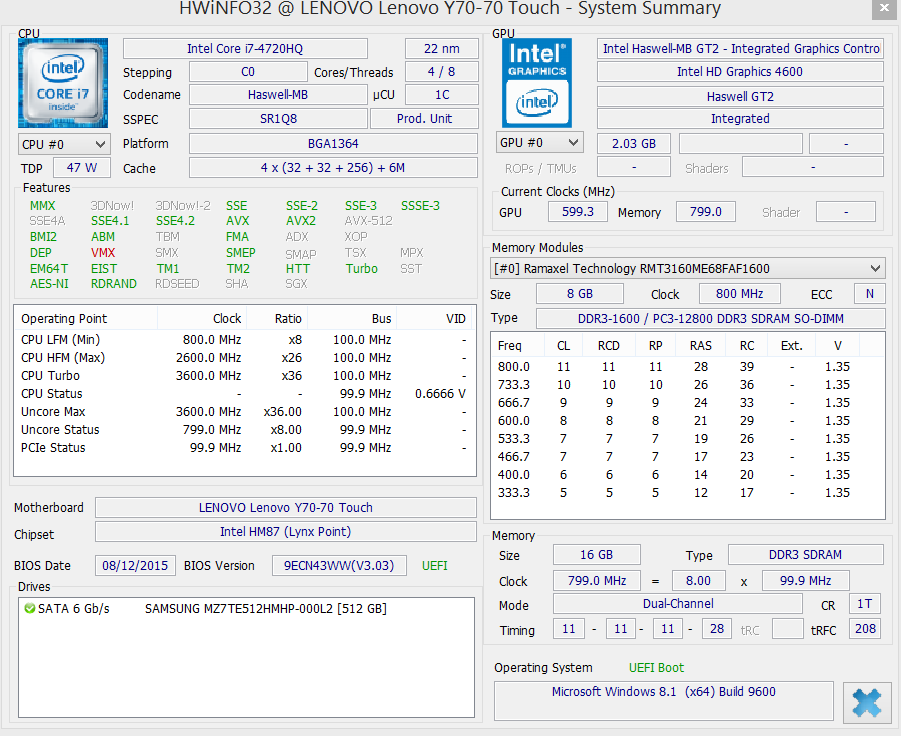Screen dimensions: 901x736
Task: Click the blue X close button at bottom right
Action: point(867,702)
